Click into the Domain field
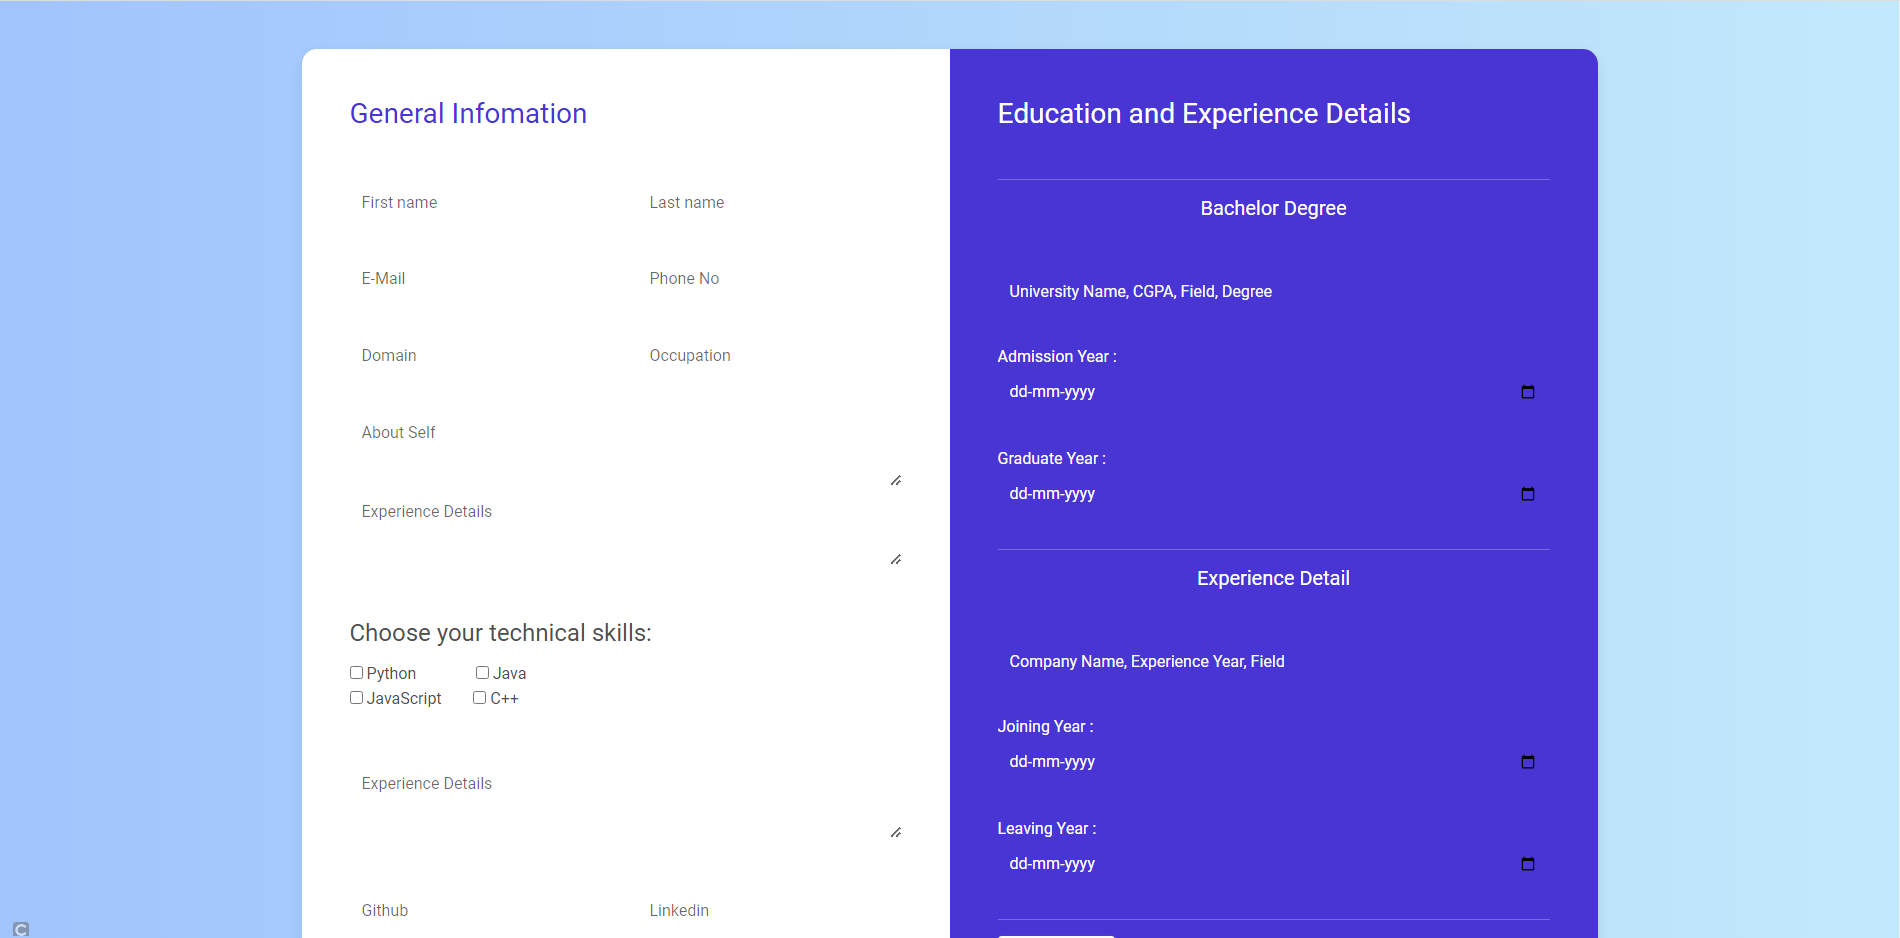1900x938 pixels. tap(482, 356)
